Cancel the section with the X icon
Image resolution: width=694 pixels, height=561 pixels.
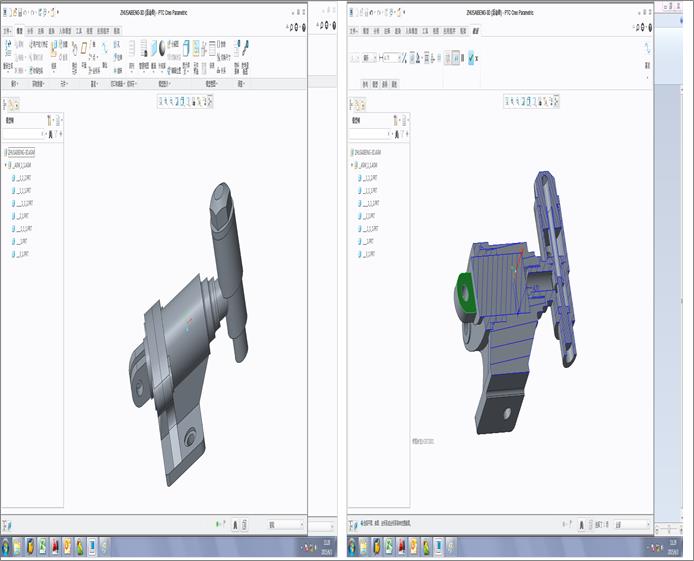click(x=479, y=58)
